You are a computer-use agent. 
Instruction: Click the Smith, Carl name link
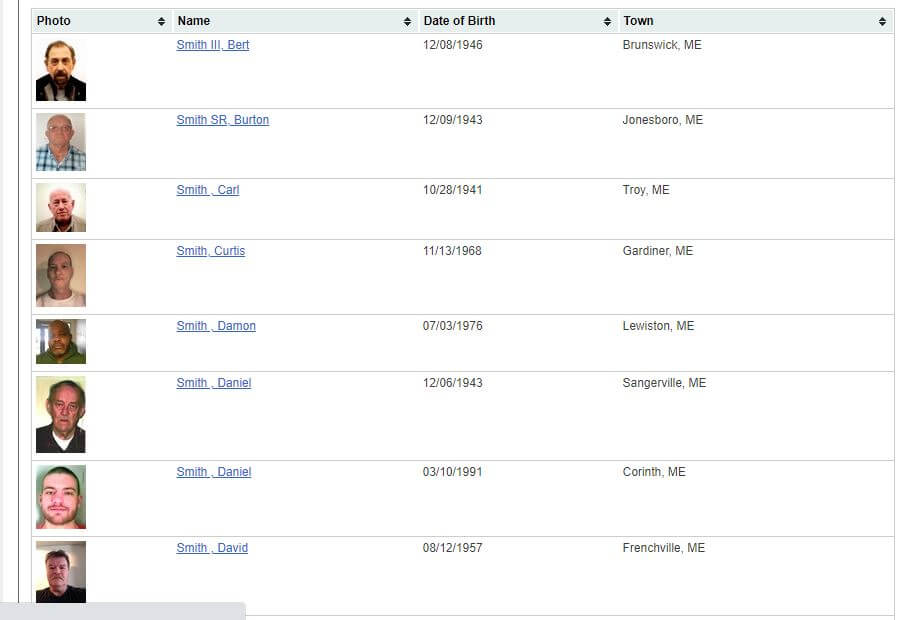click(x=208, y=190)
